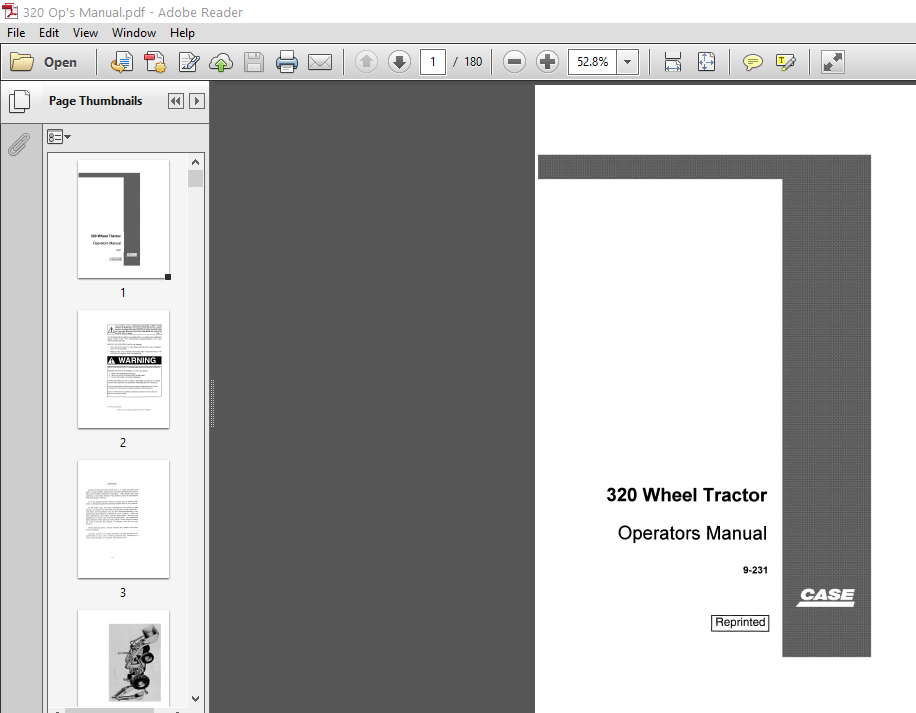916x713 pixels.
Task: Open the thumbnails options dropdown menu
Action: pyautogui.click(x=58, y=137)
